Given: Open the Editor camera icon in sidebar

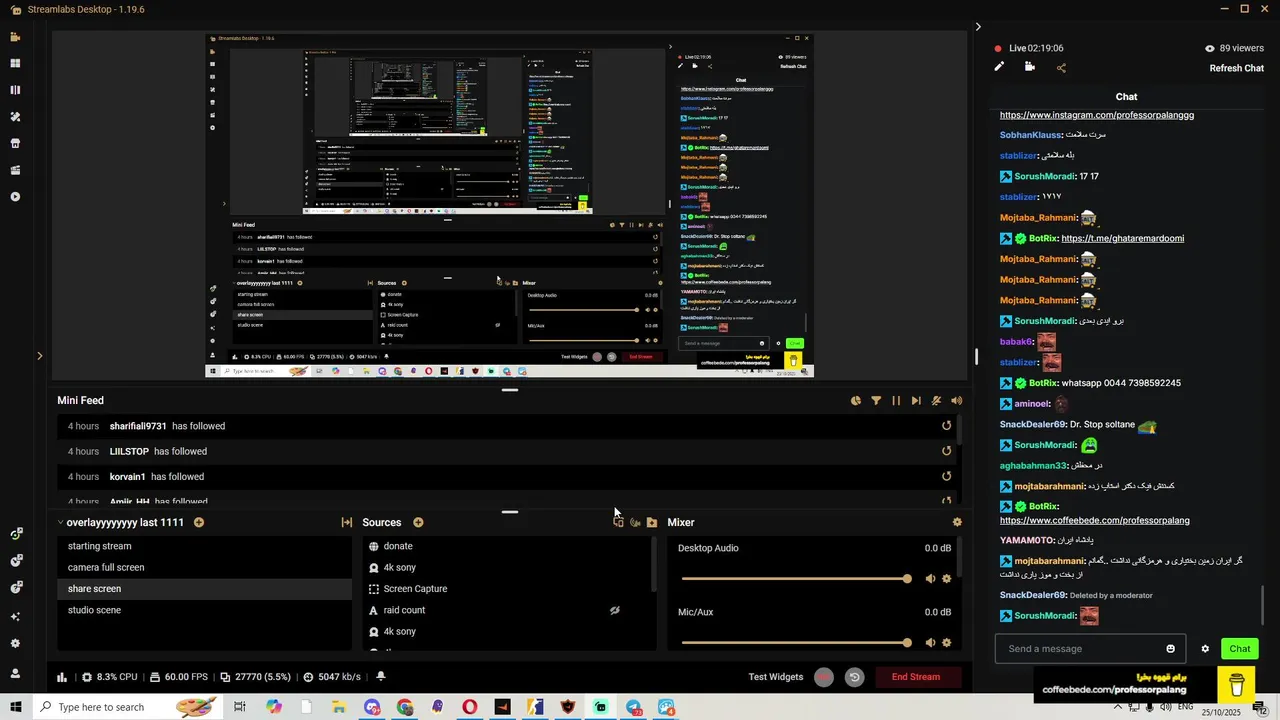Looking at the screenshot, I should [x=15, y=37].
